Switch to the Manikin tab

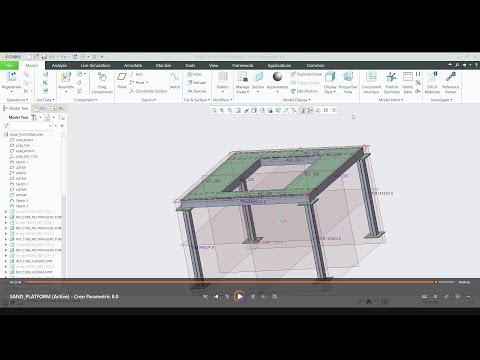pos(163,65)
